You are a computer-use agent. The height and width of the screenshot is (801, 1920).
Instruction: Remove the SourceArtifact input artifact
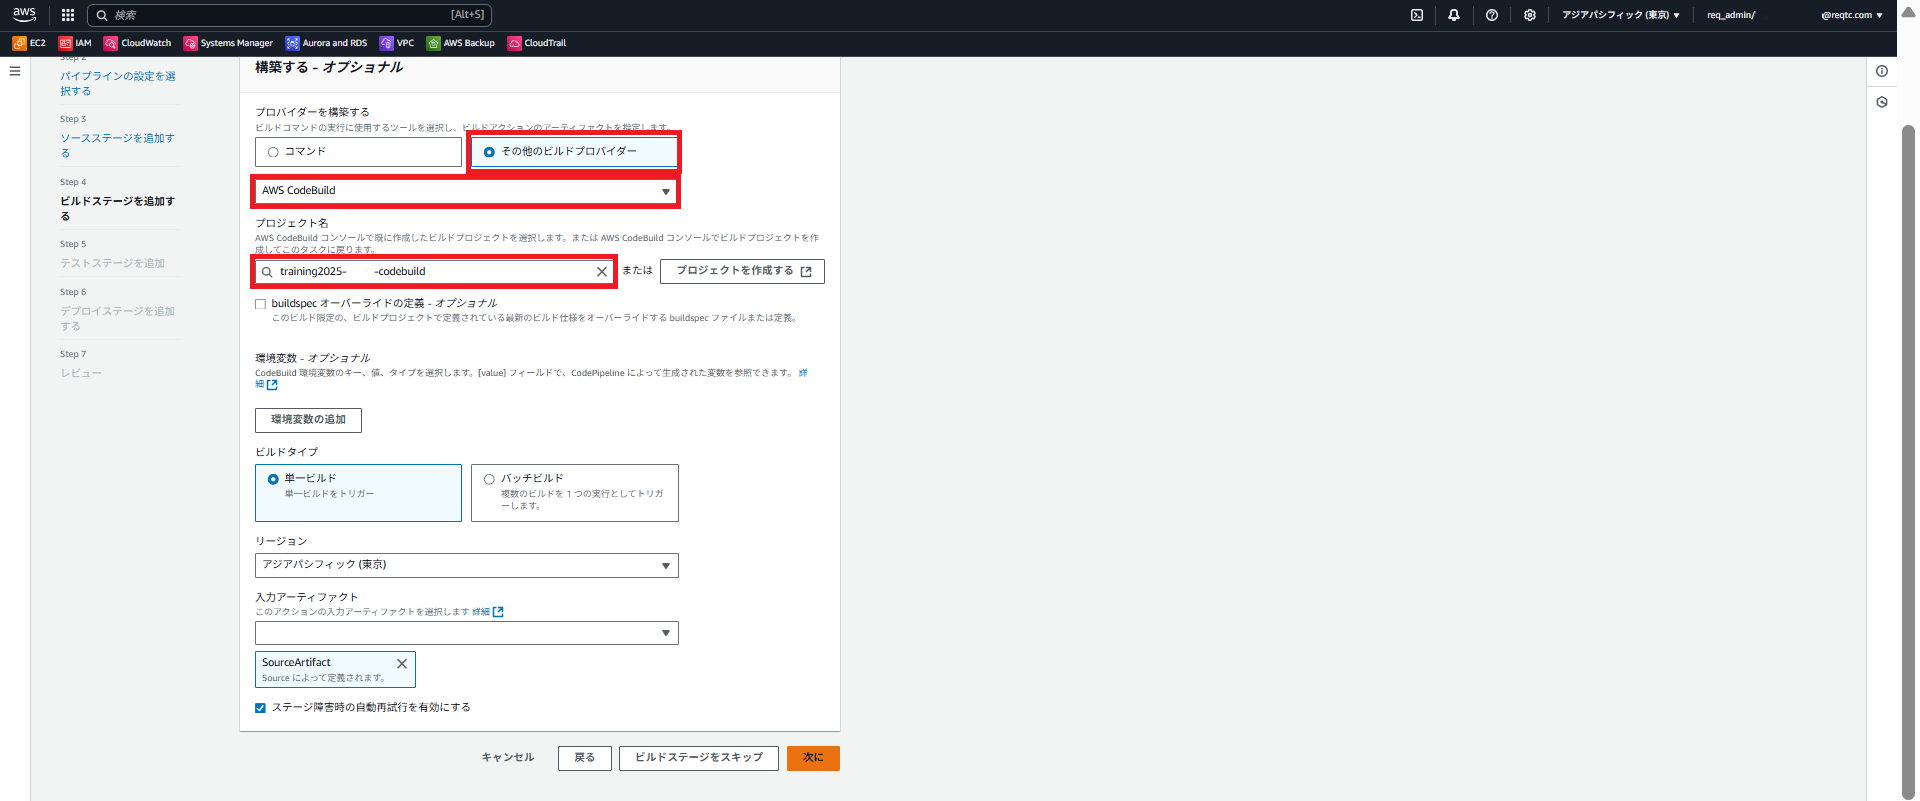pyautogui.click(x=402, y=664)
